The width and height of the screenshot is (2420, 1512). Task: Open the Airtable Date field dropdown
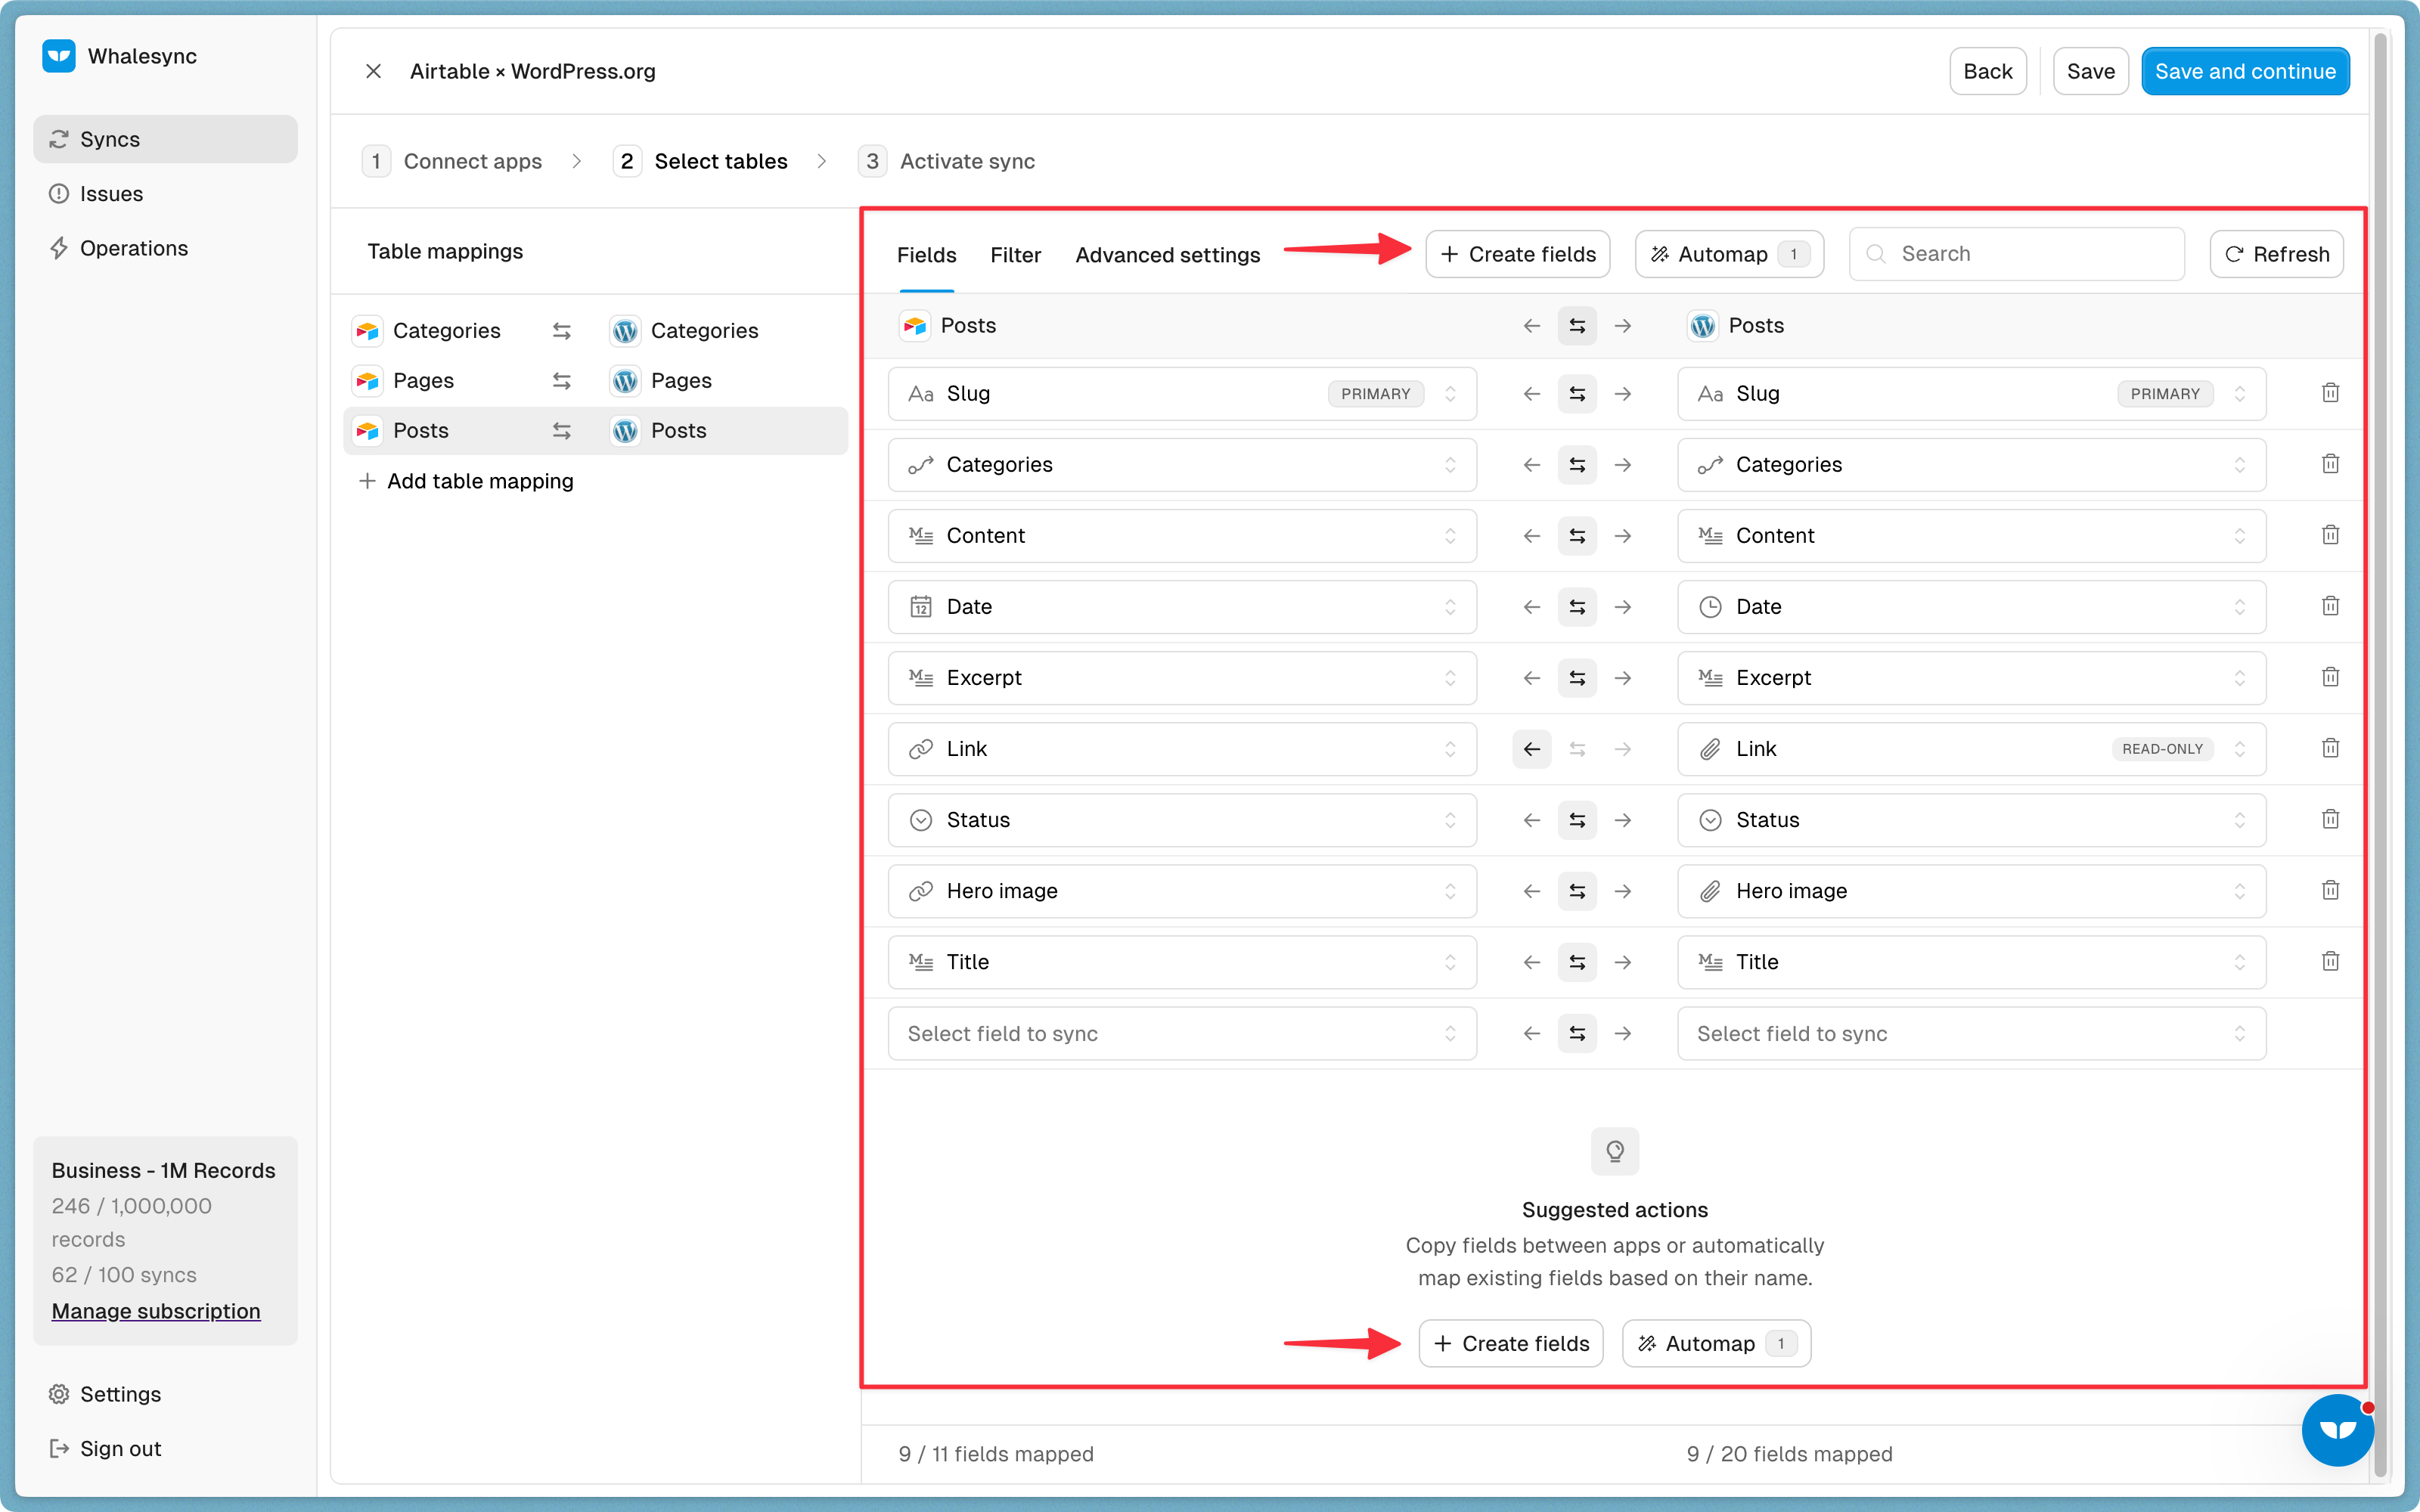pyautogui.click(x=1182, y=607)
